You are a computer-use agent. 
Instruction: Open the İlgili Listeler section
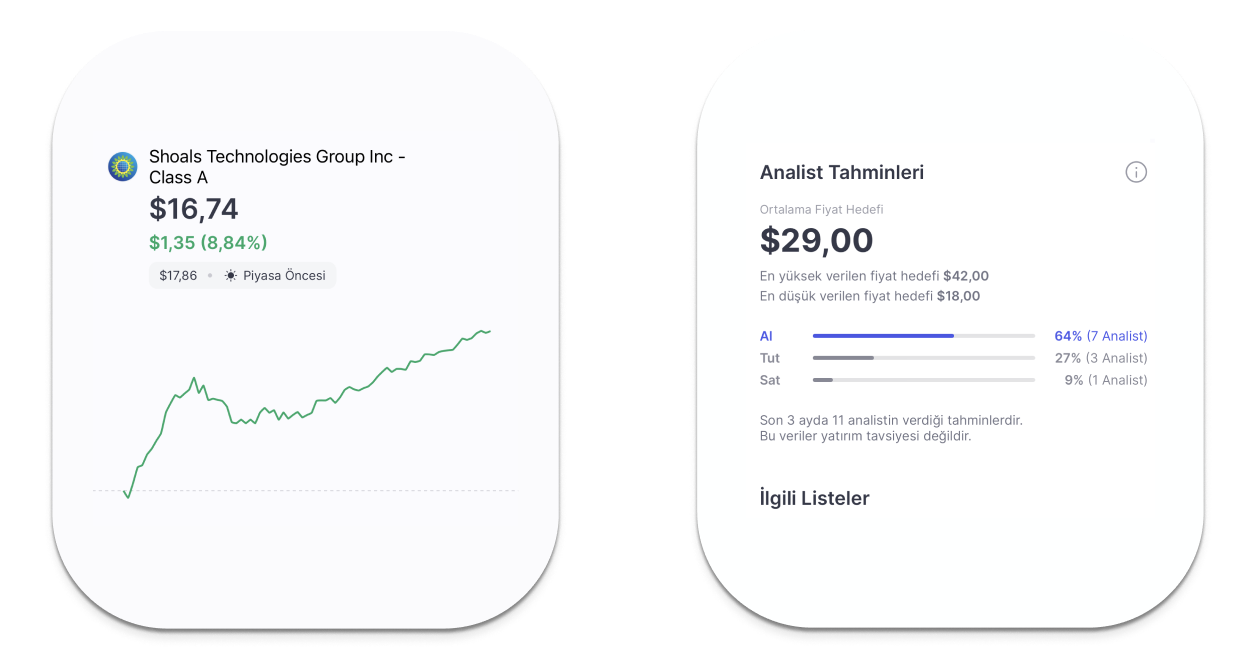click(814, 498)
